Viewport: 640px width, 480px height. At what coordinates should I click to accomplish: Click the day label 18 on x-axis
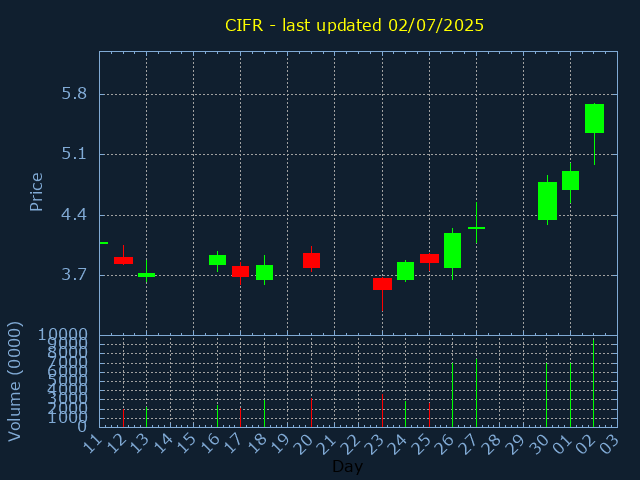[x=257, y=444]
